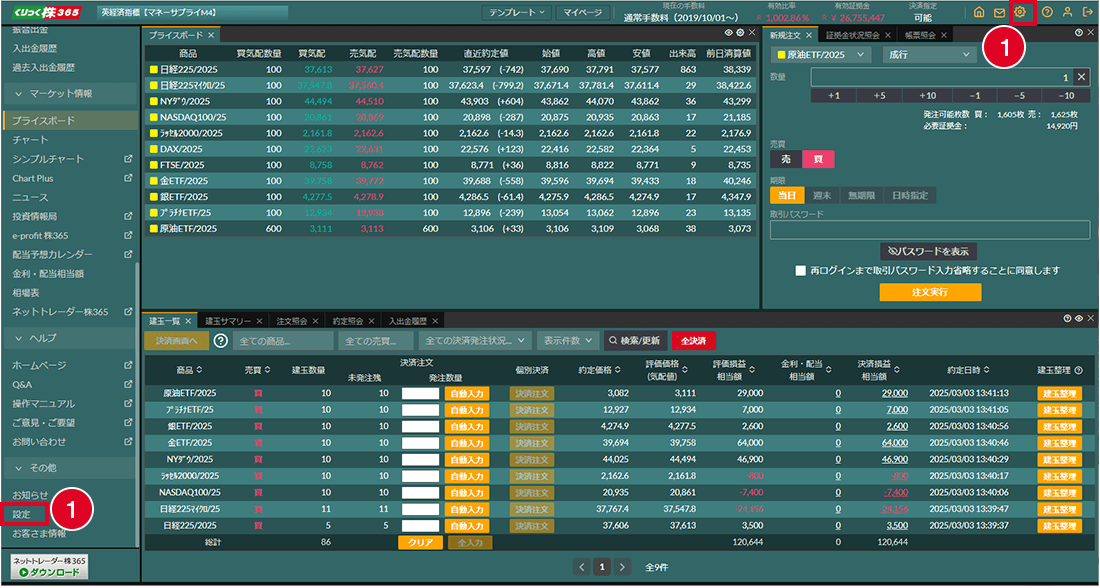This screenshot has height=588, width=1100.
Task: Click help icon next to 建玉整理 column header
Action: click(1078, 370)
